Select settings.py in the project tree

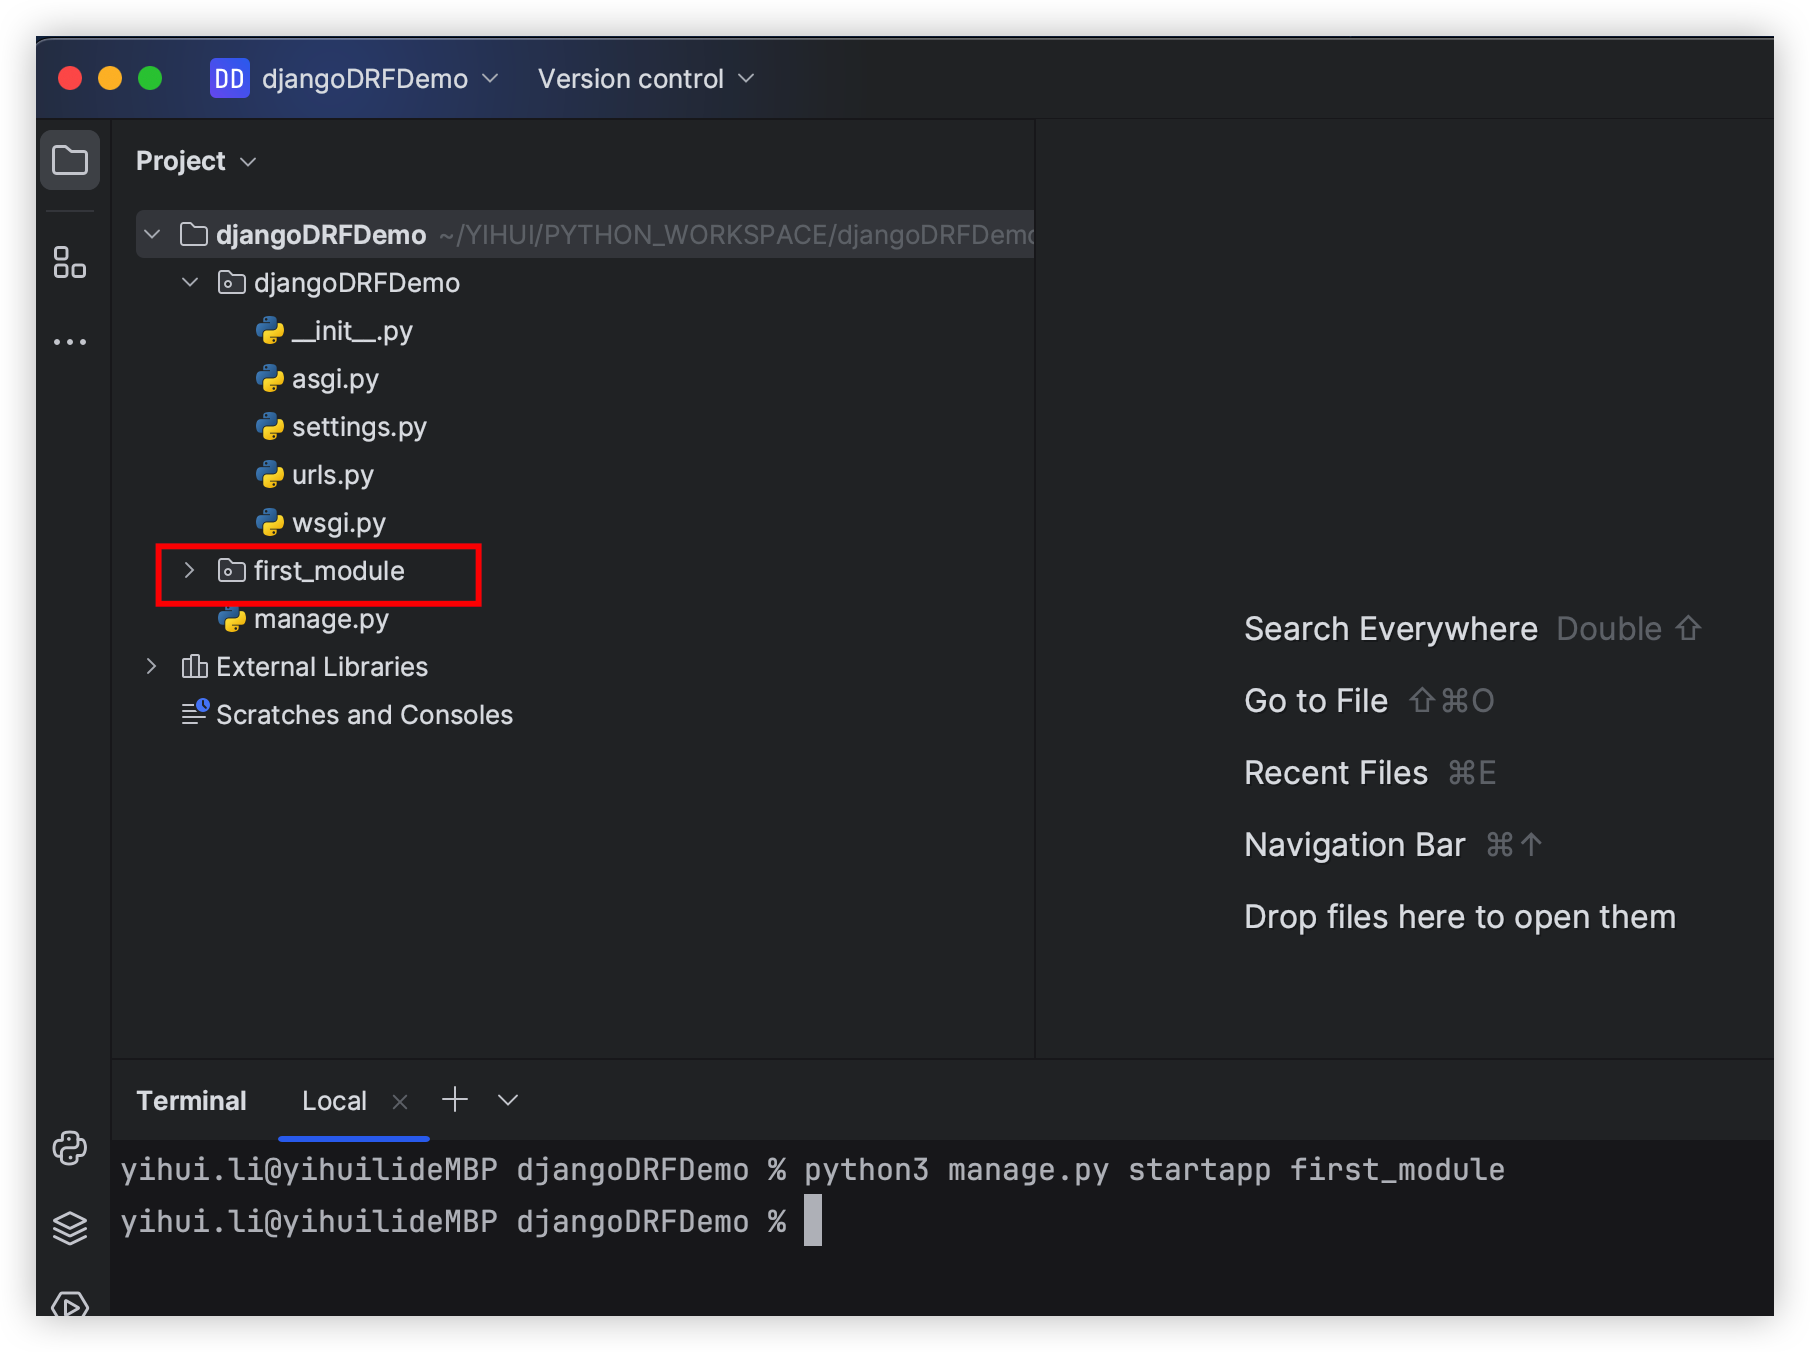[x=358, y=427]
